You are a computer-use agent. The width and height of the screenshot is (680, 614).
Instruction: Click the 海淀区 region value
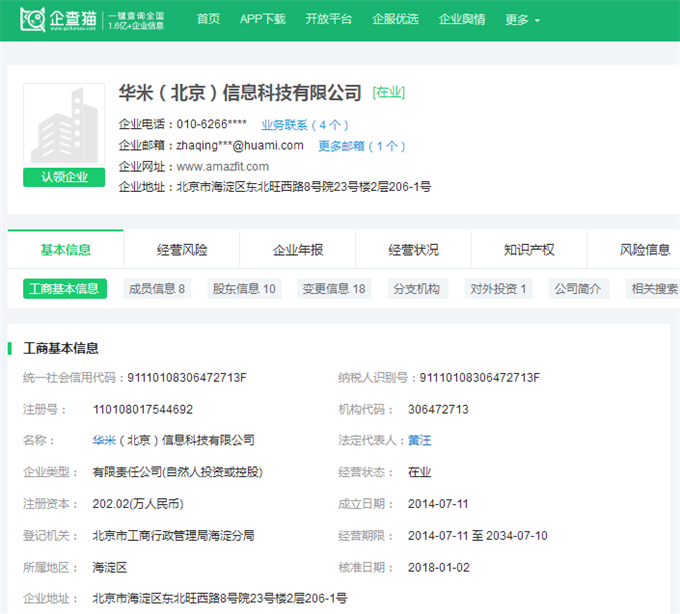(110, 568)
